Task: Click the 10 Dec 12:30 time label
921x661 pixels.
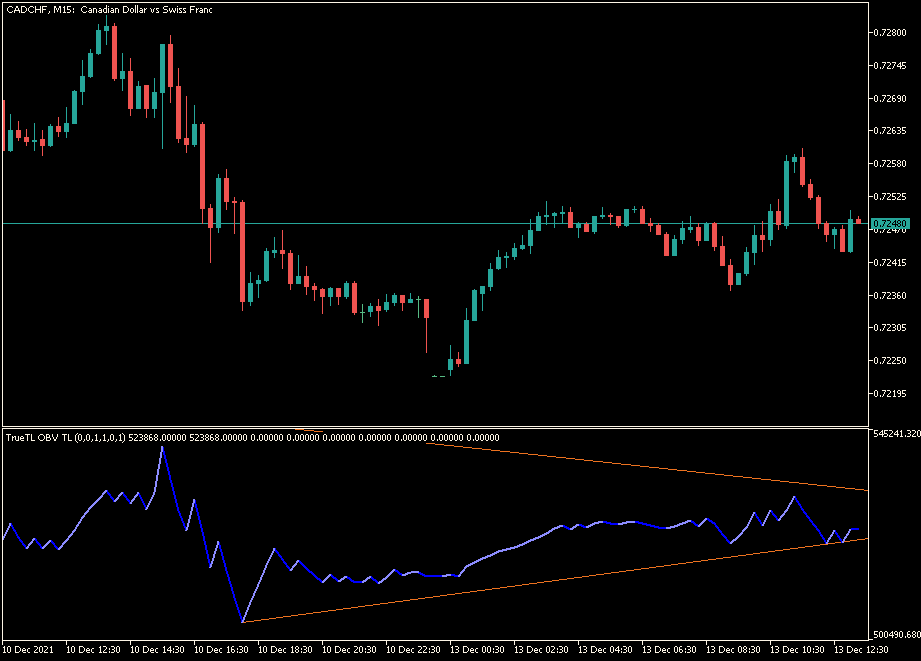Action: (x=93, y=650)
